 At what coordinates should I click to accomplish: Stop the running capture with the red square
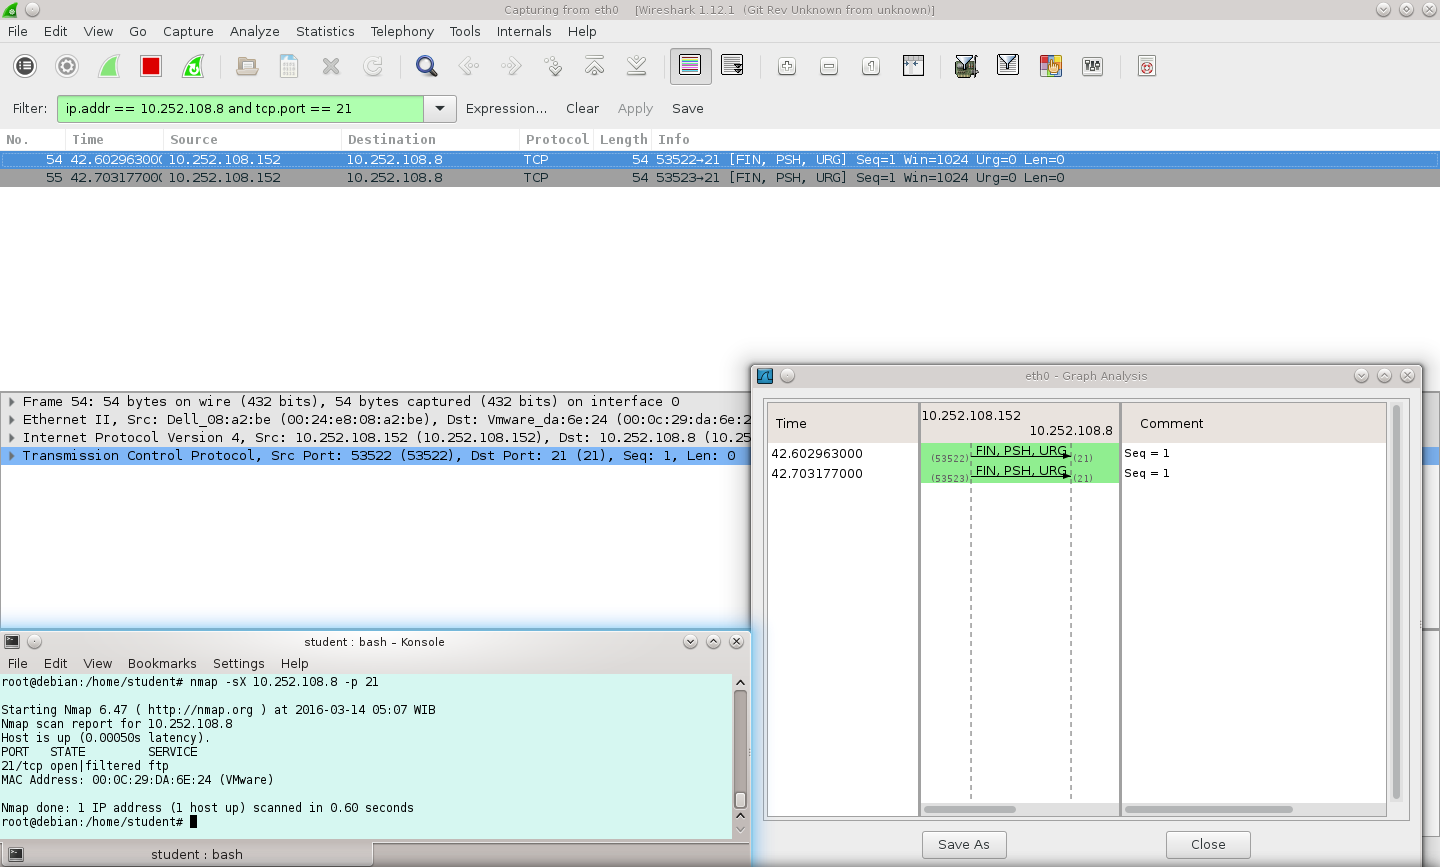coord(151,67)
